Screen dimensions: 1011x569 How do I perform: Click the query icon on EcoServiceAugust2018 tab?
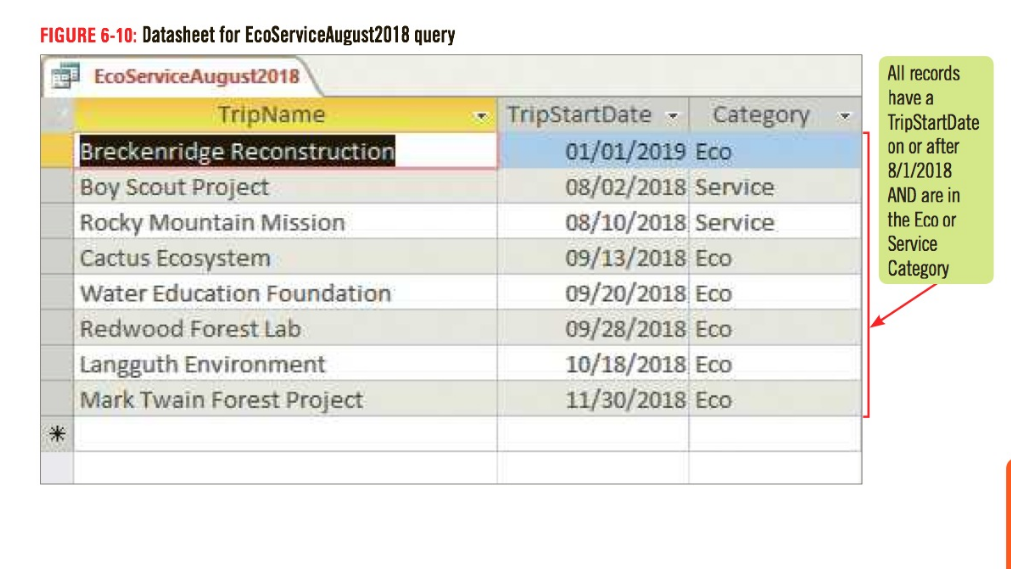[65, 76]
